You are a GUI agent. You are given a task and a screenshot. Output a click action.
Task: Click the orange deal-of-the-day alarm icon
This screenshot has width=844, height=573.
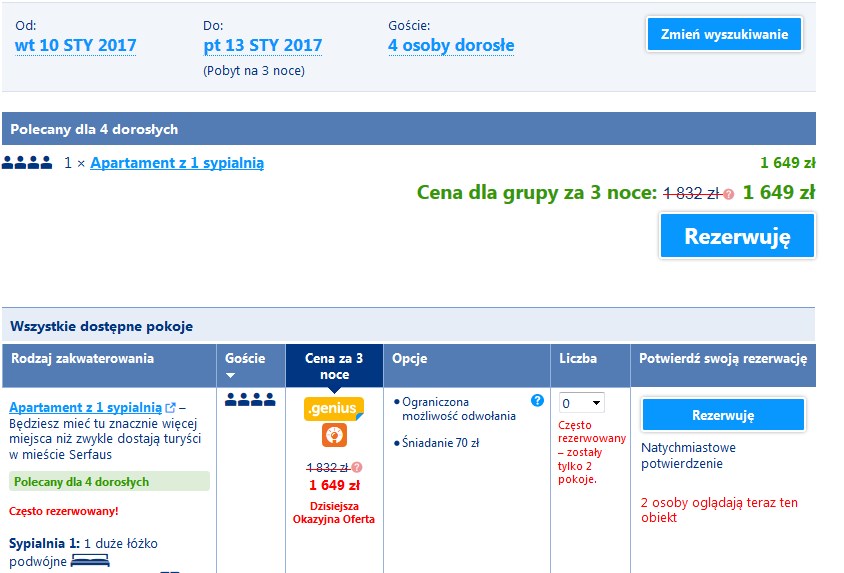(334, 435)
